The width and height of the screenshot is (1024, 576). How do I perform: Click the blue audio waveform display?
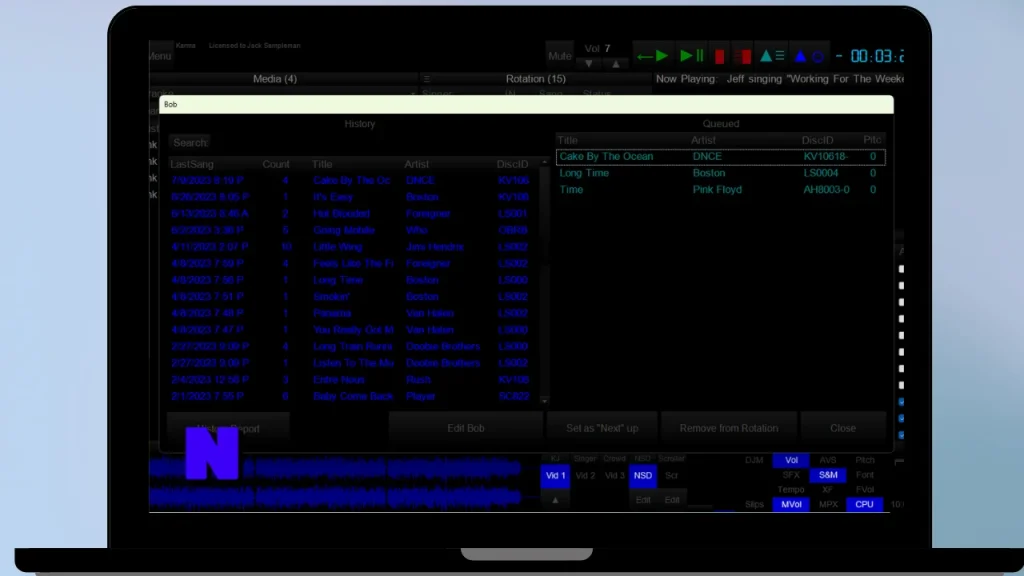335,483
